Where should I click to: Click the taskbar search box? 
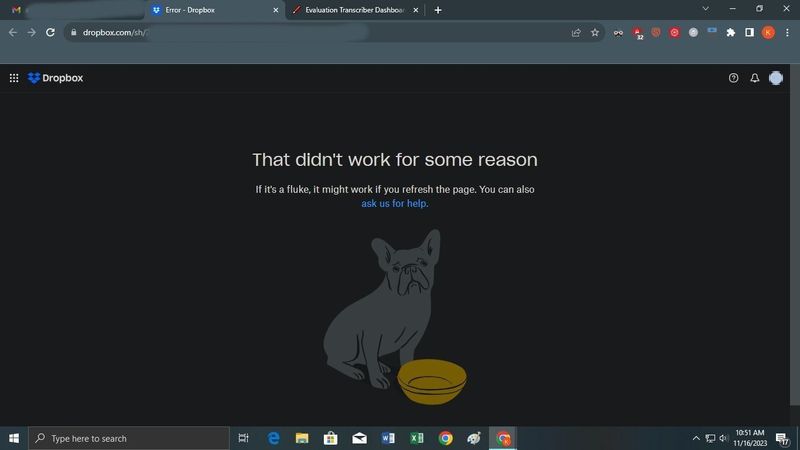click(129, 438)
